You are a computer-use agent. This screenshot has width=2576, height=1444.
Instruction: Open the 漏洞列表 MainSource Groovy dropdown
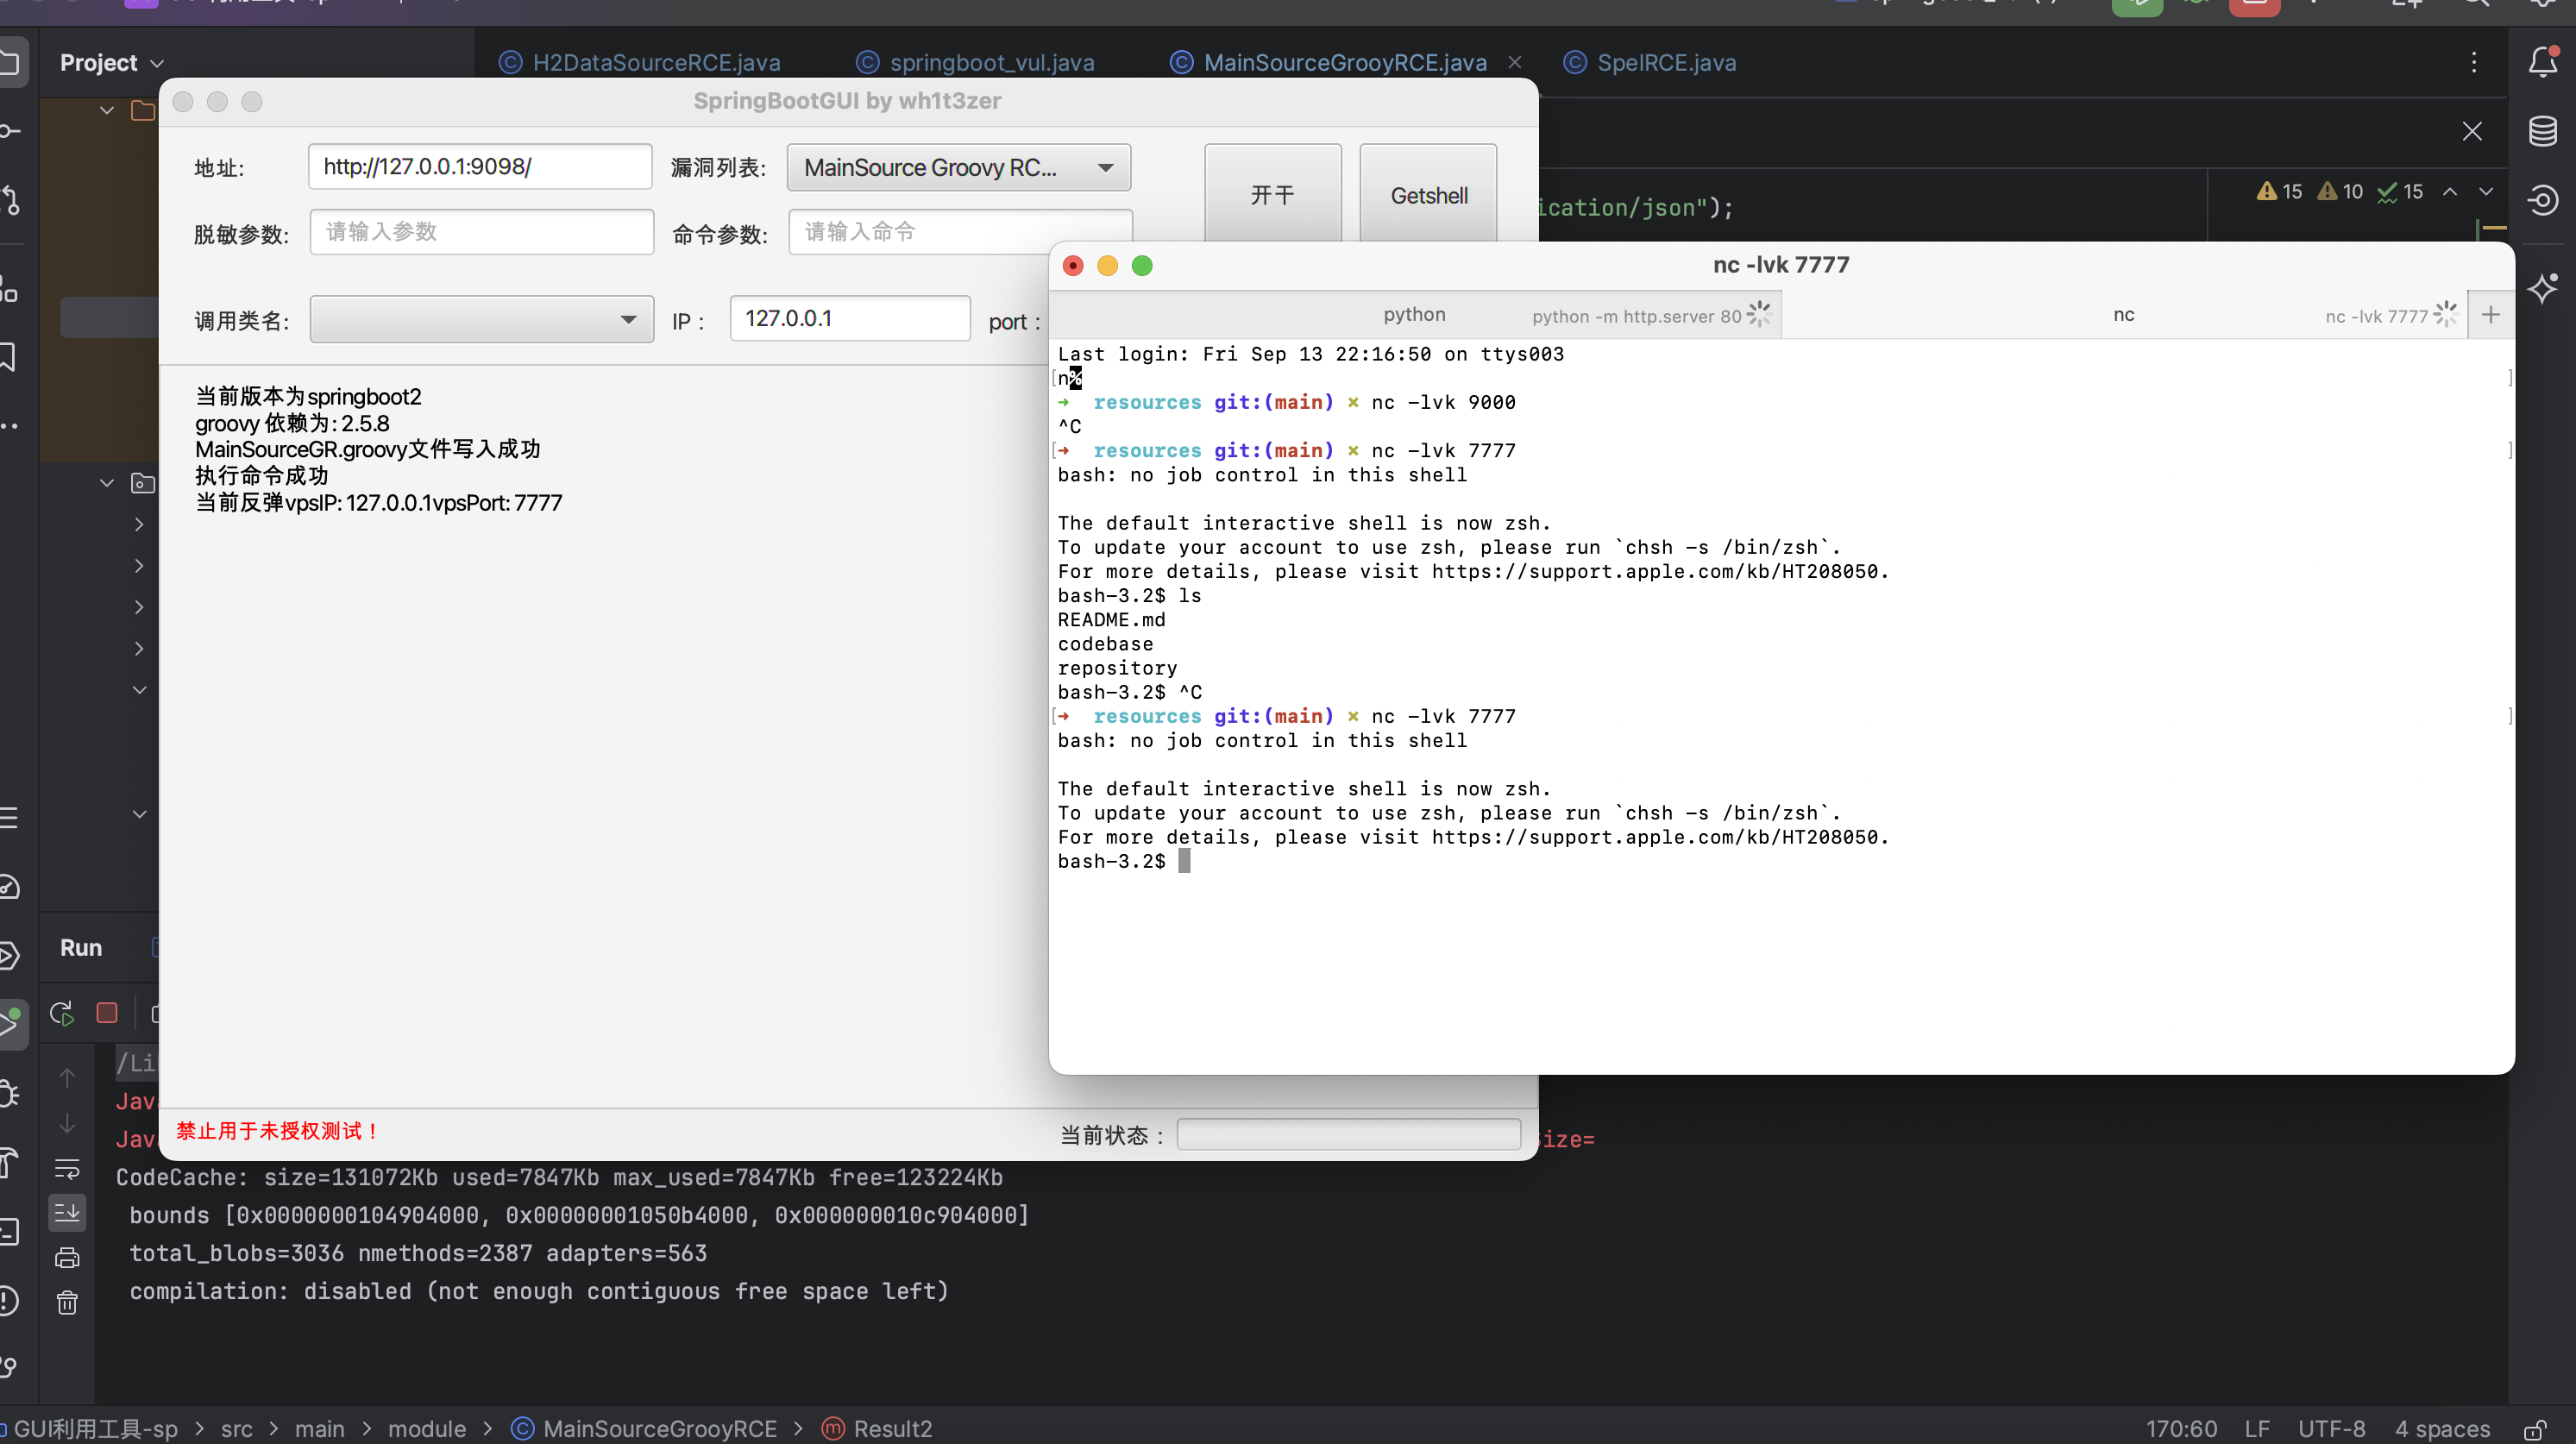958,167
